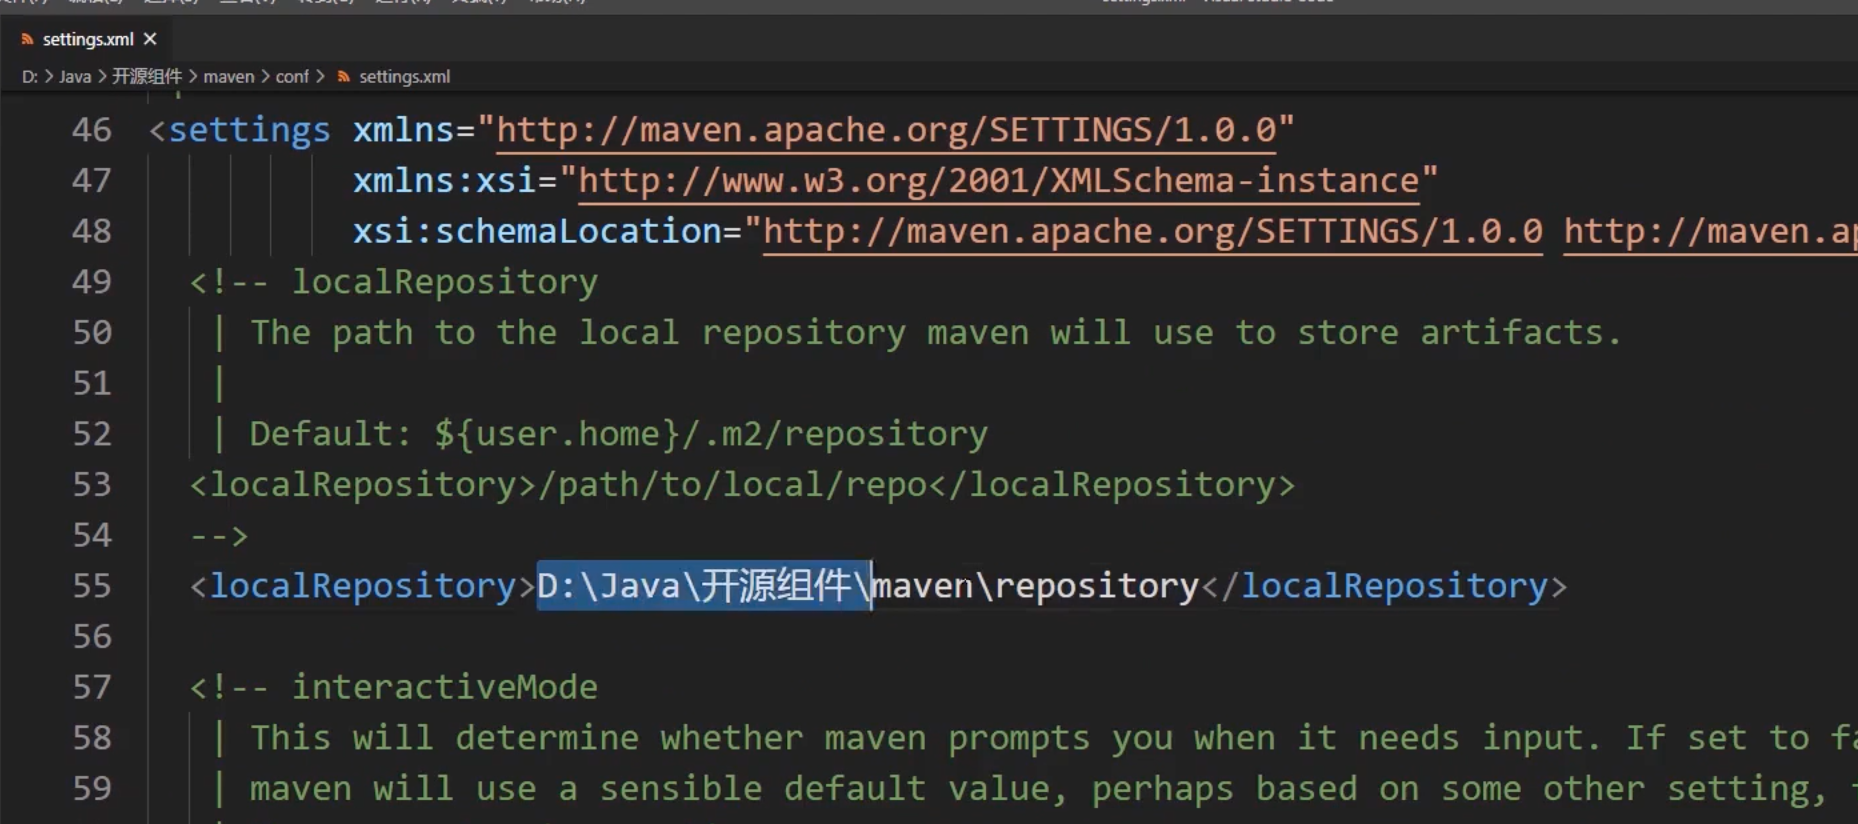Click the highlighted 'D:\Java\开源组件\' selection
This screenshot has width=1858, height=824.
pos(704,586)
